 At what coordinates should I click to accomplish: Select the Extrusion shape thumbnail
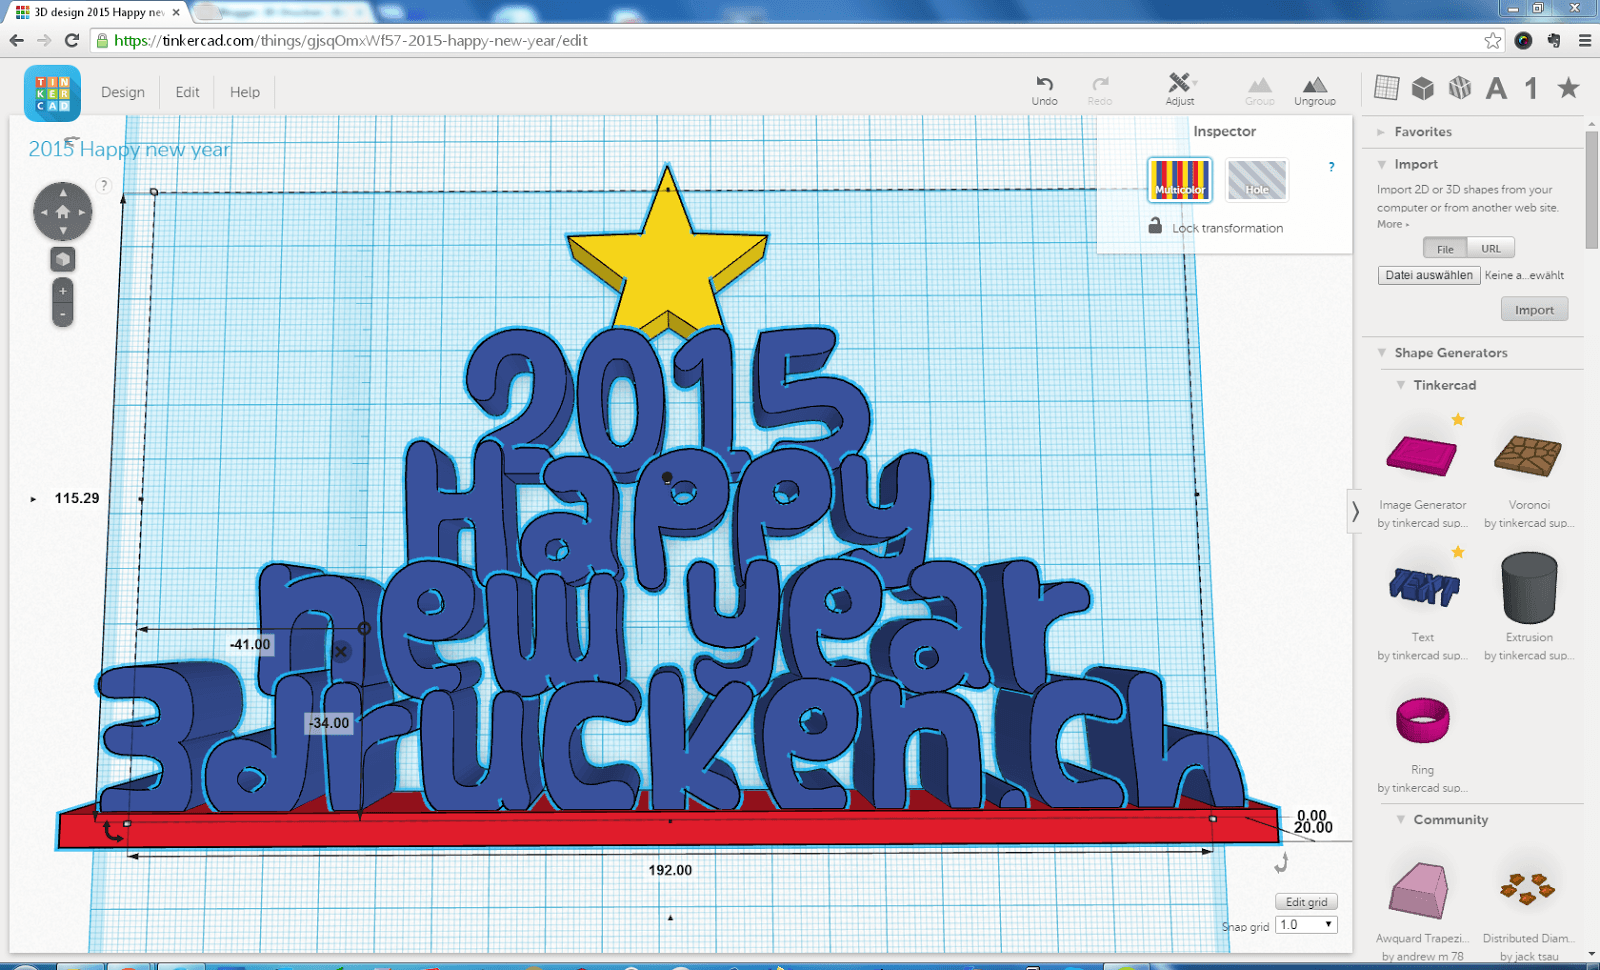[1529, 588]
